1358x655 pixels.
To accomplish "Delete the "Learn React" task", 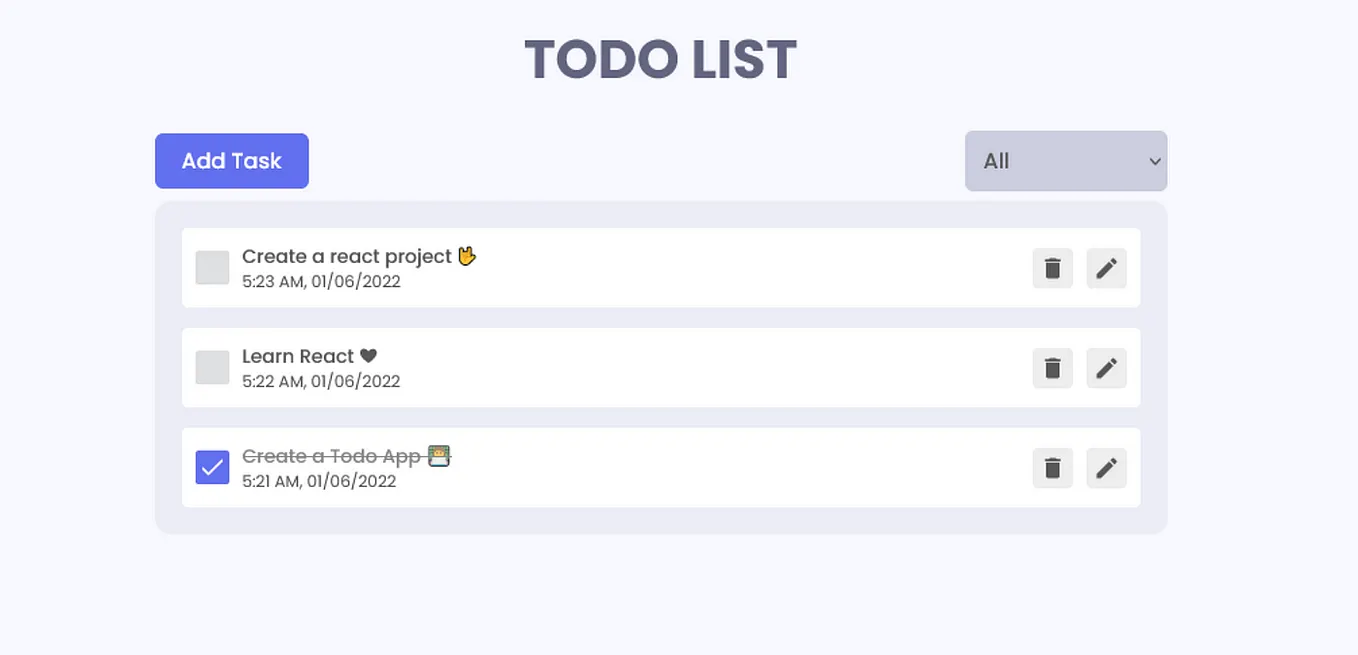I will point(1052,368).
